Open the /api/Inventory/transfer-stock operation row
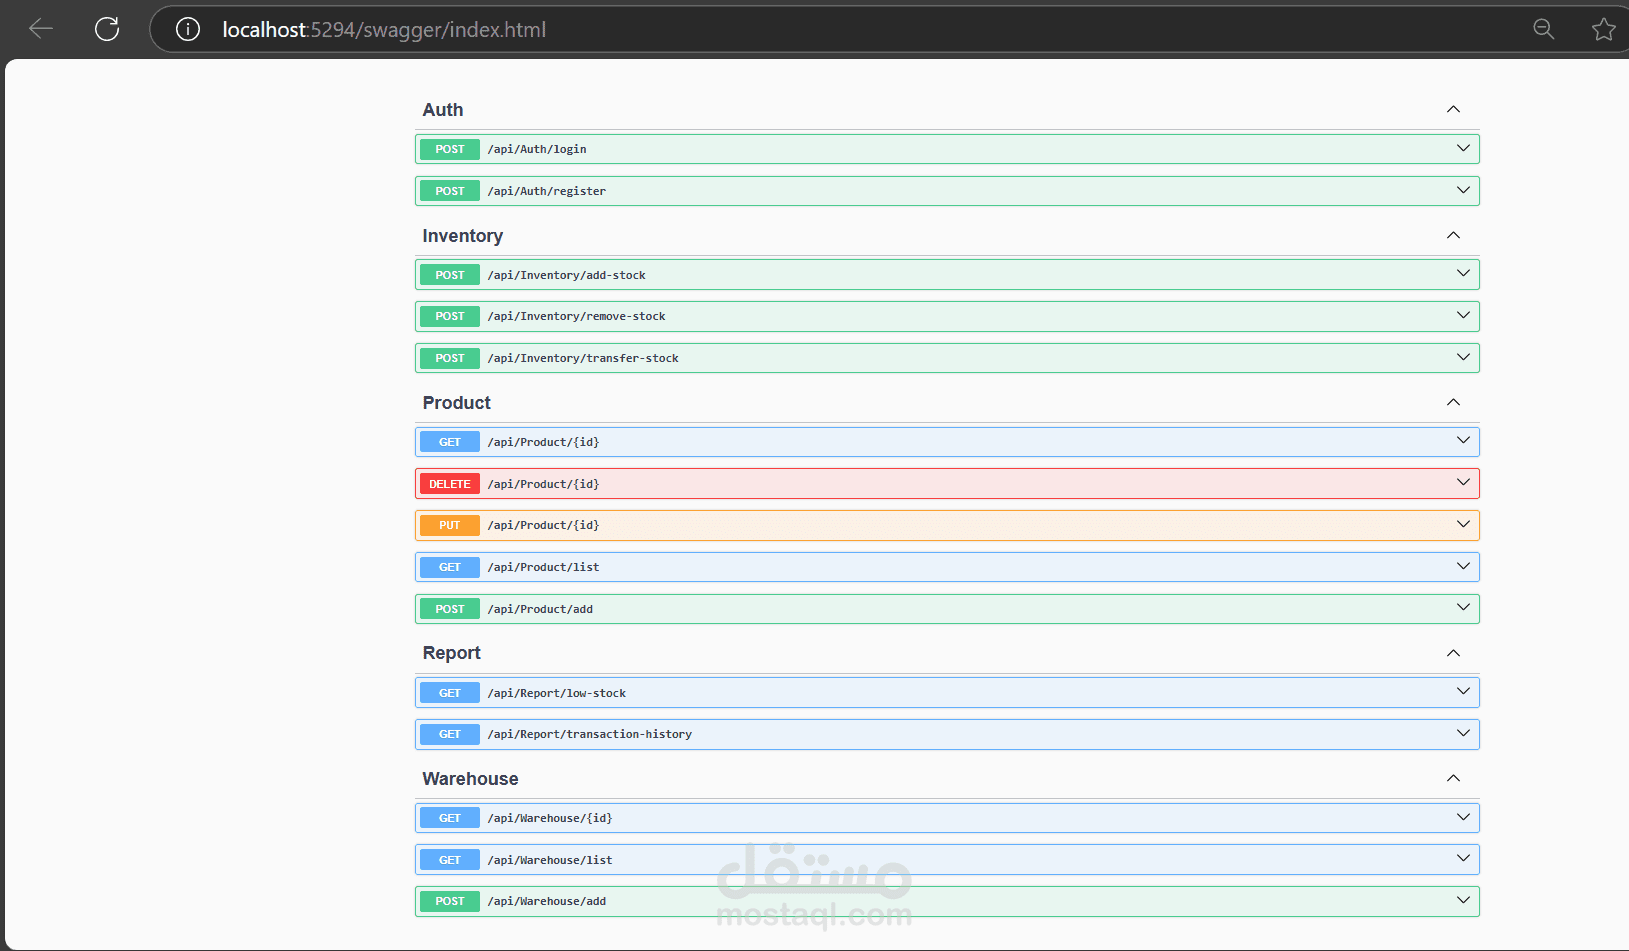This screenshot has height=951, width=1629. tap(947, 357)
